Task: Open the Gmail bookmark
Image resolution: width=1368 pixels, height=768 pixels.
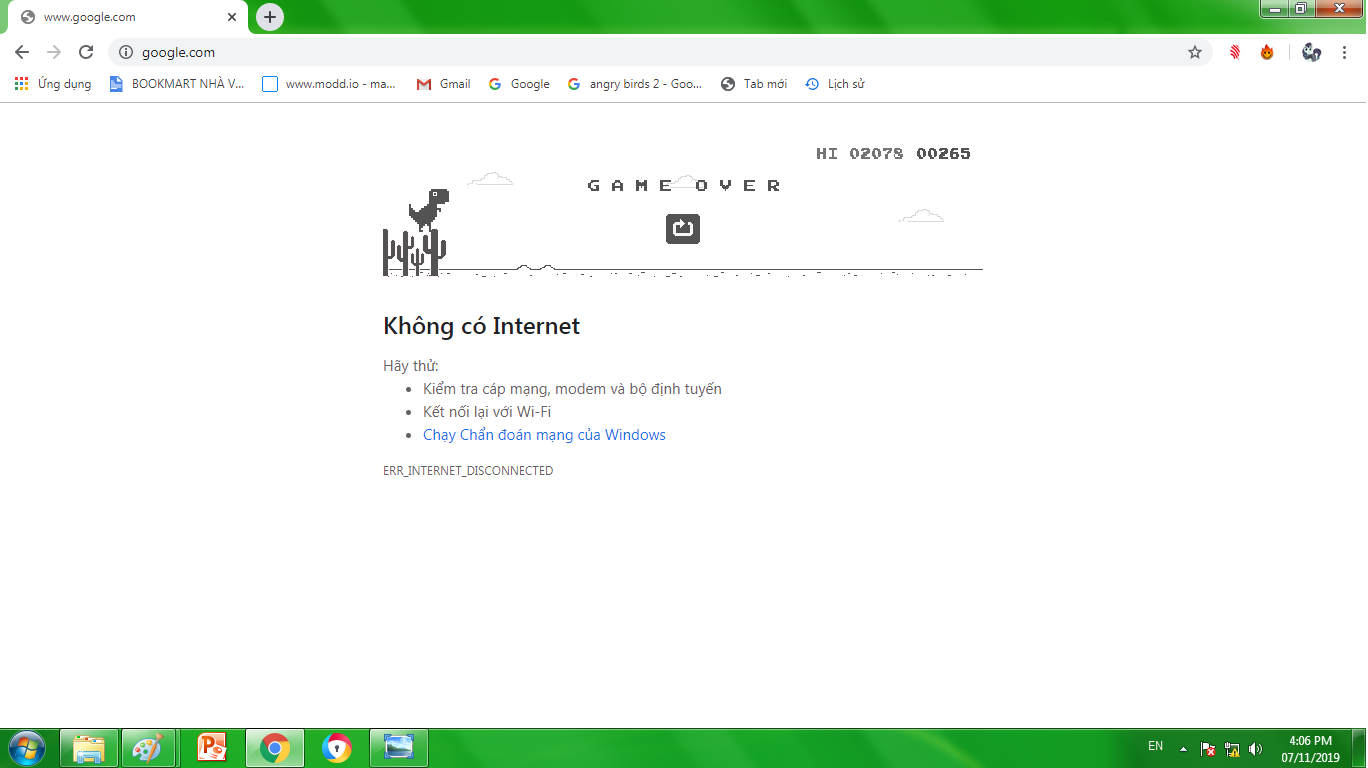Action: point(444,84)
